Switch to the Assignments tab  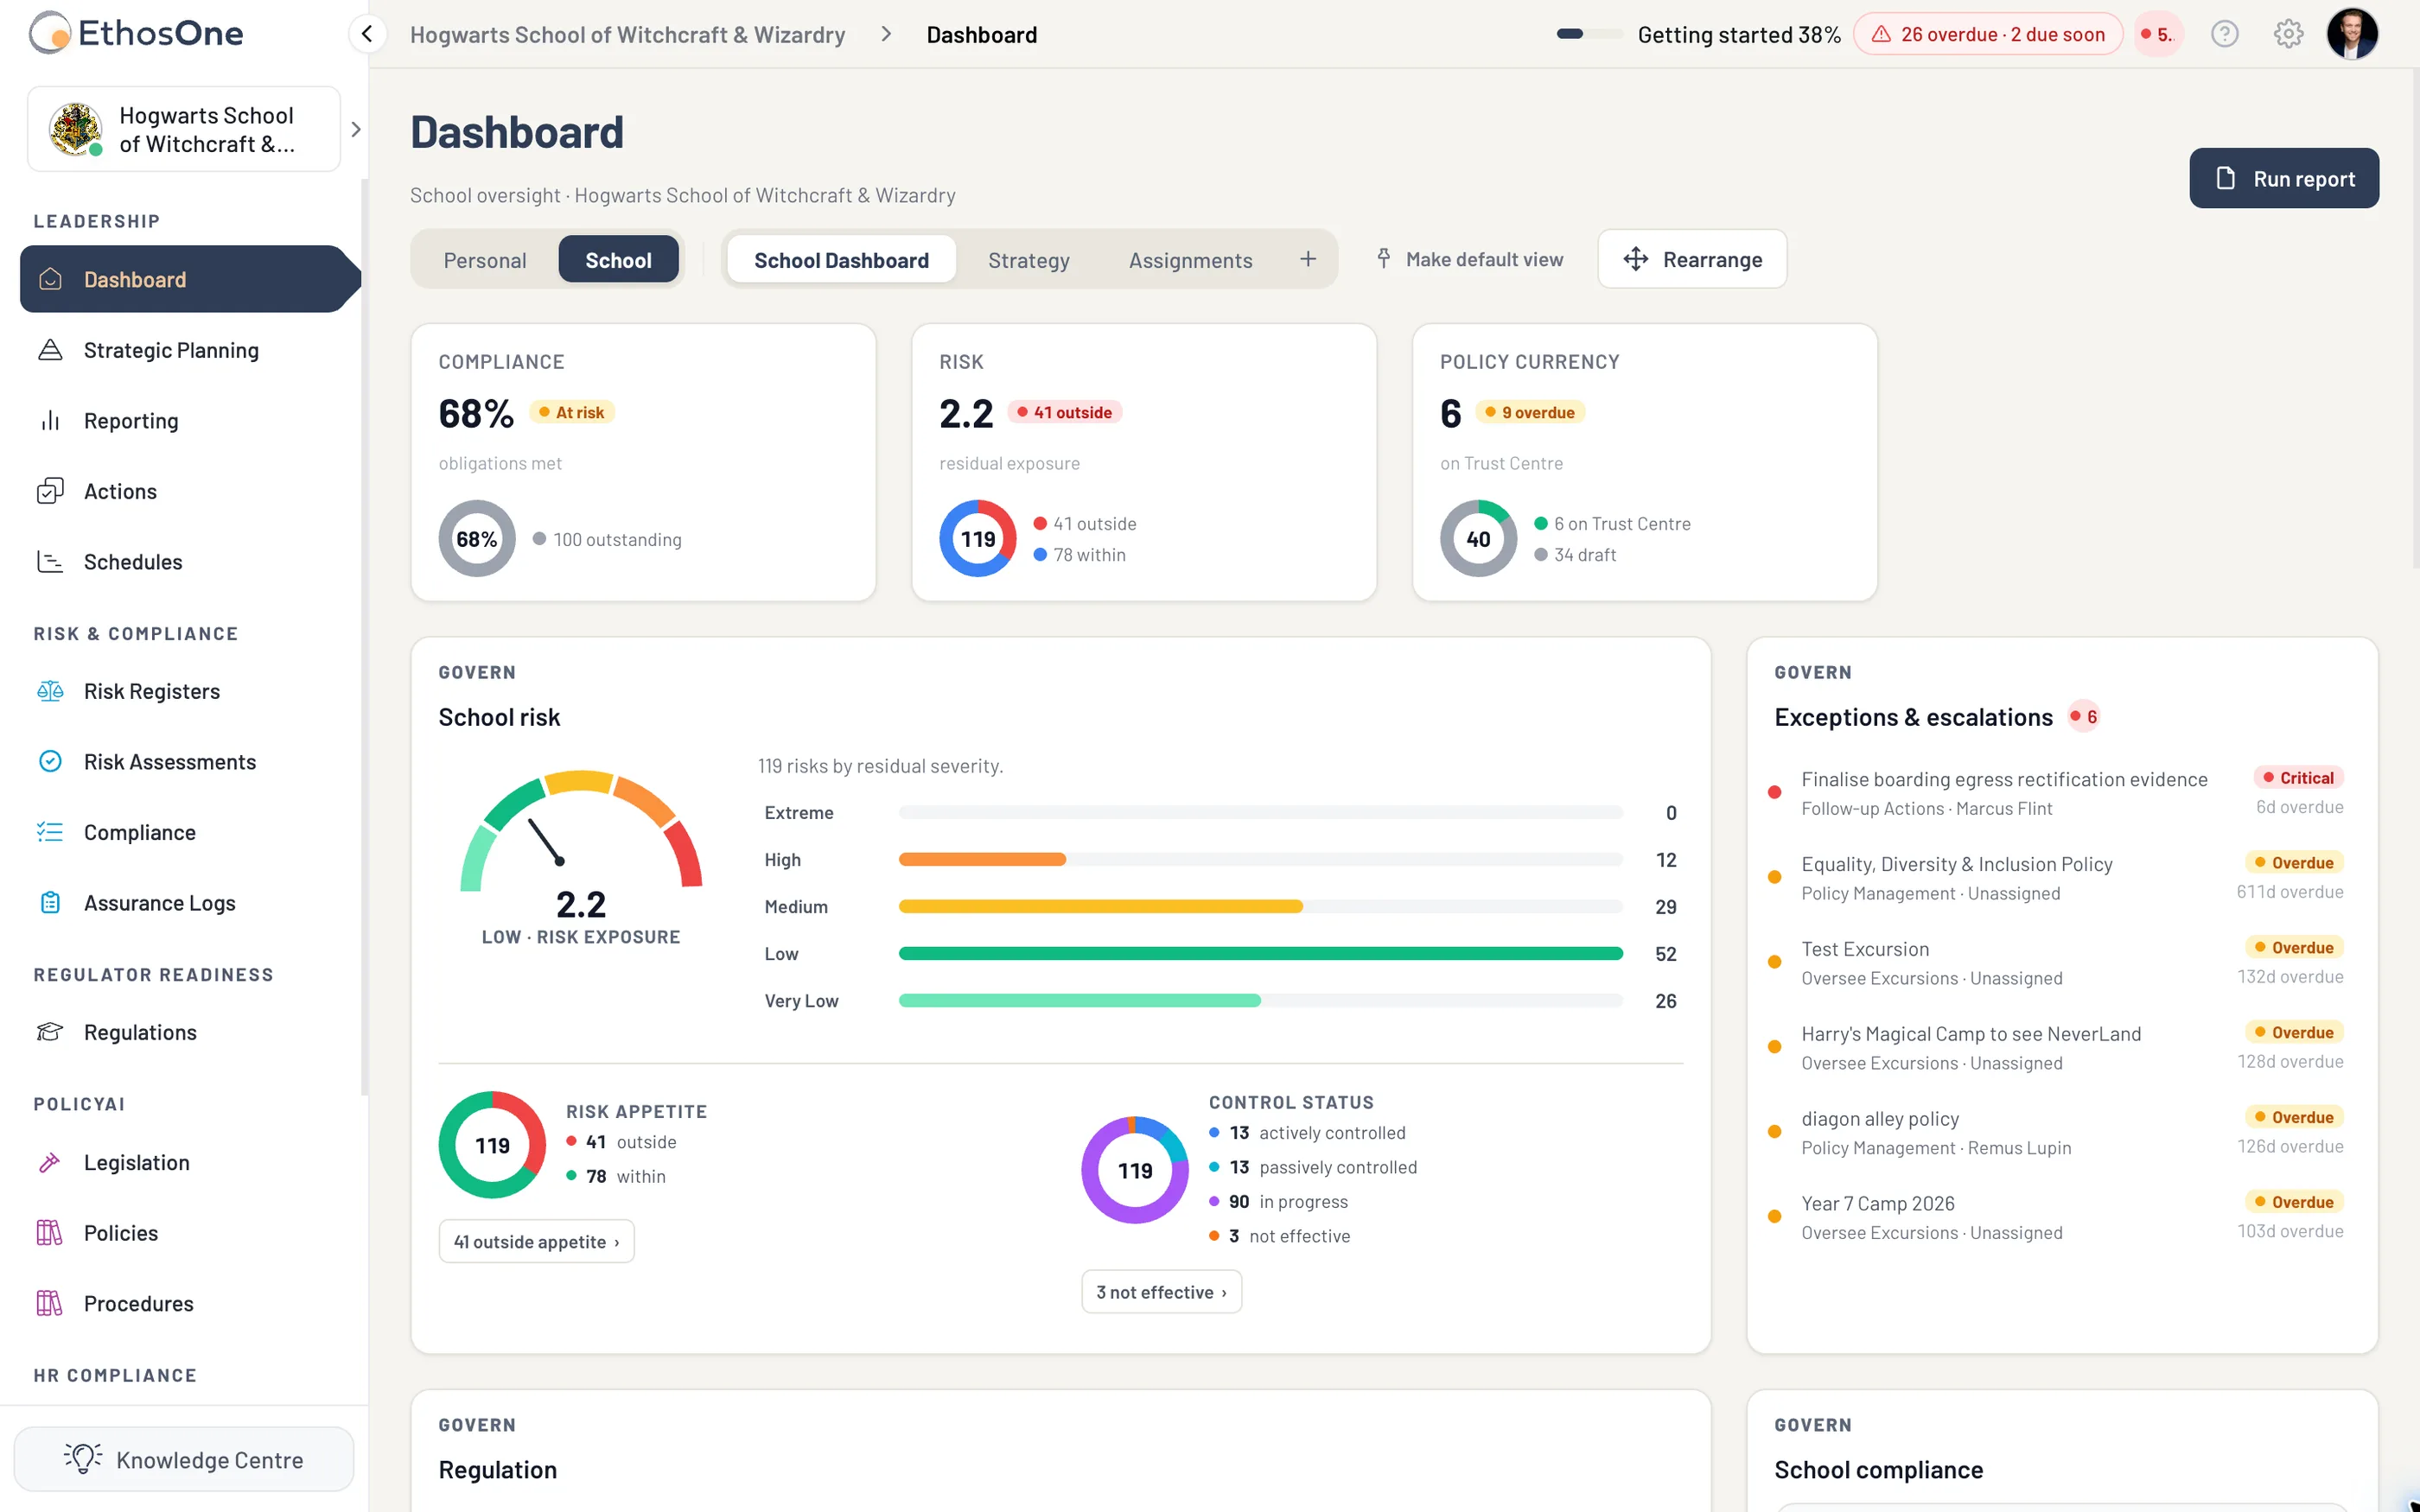[1190, 260]
